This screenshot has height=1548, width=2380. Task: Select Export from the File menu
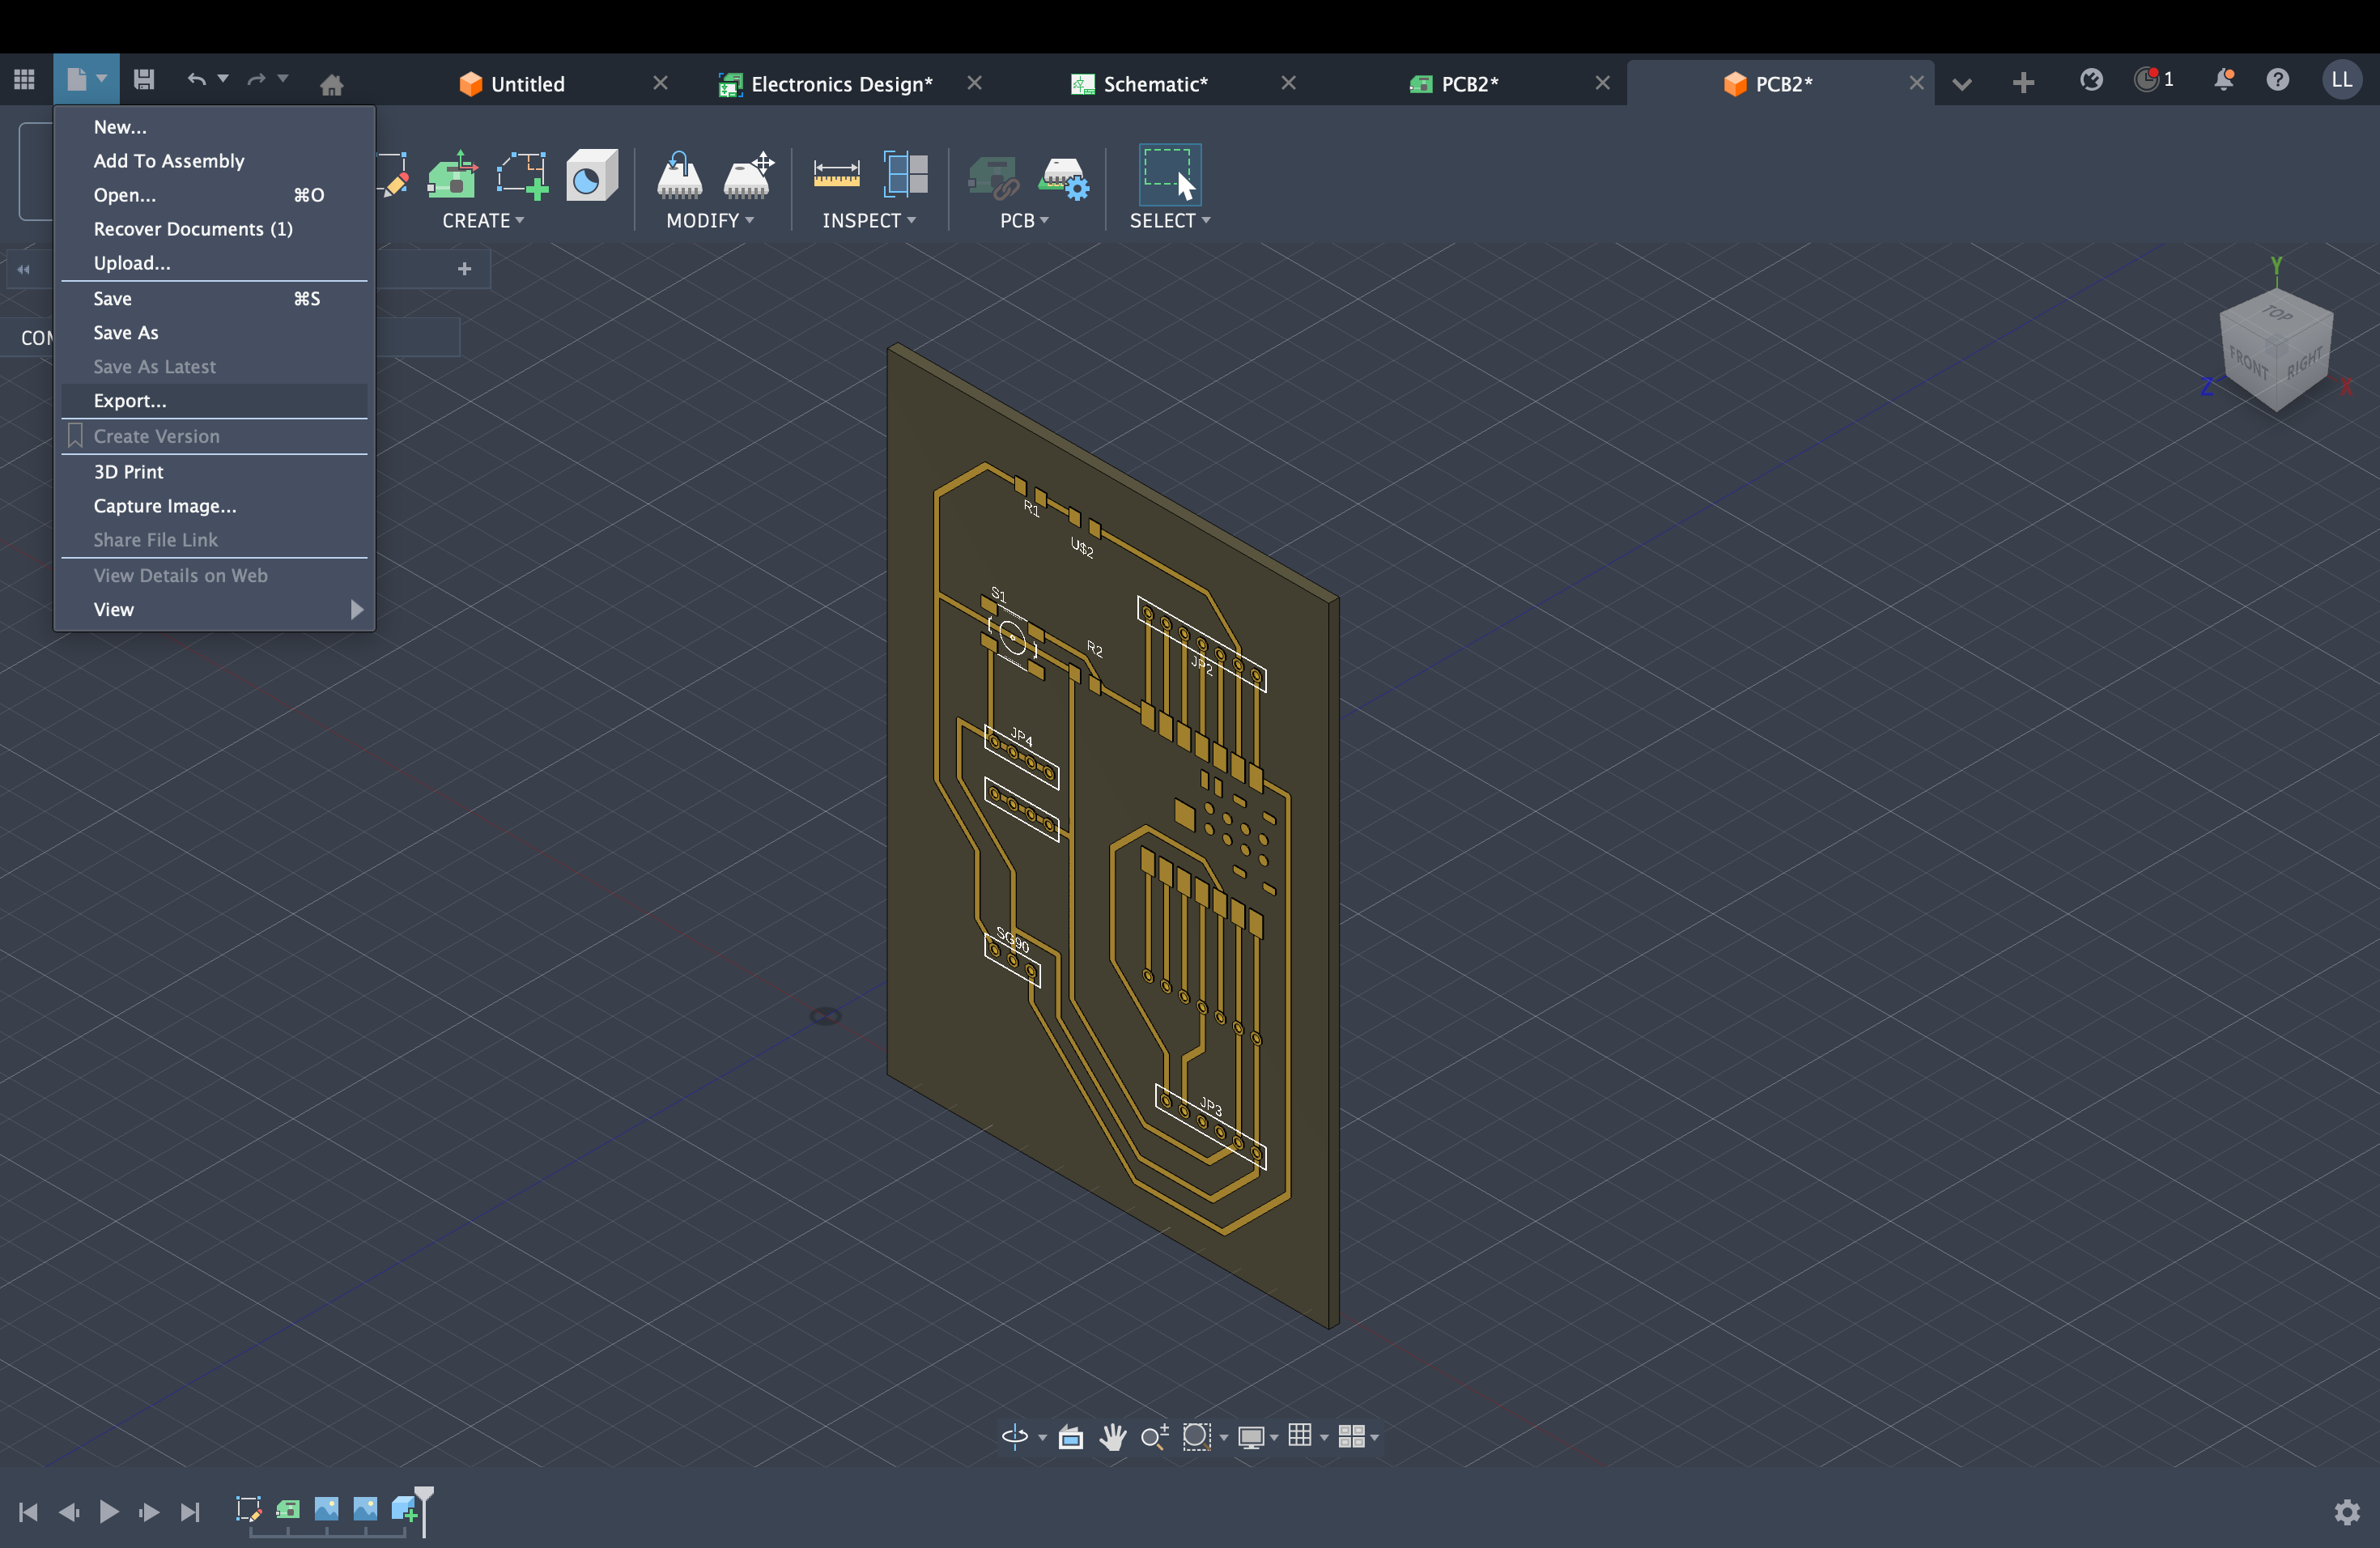(130, 400)
